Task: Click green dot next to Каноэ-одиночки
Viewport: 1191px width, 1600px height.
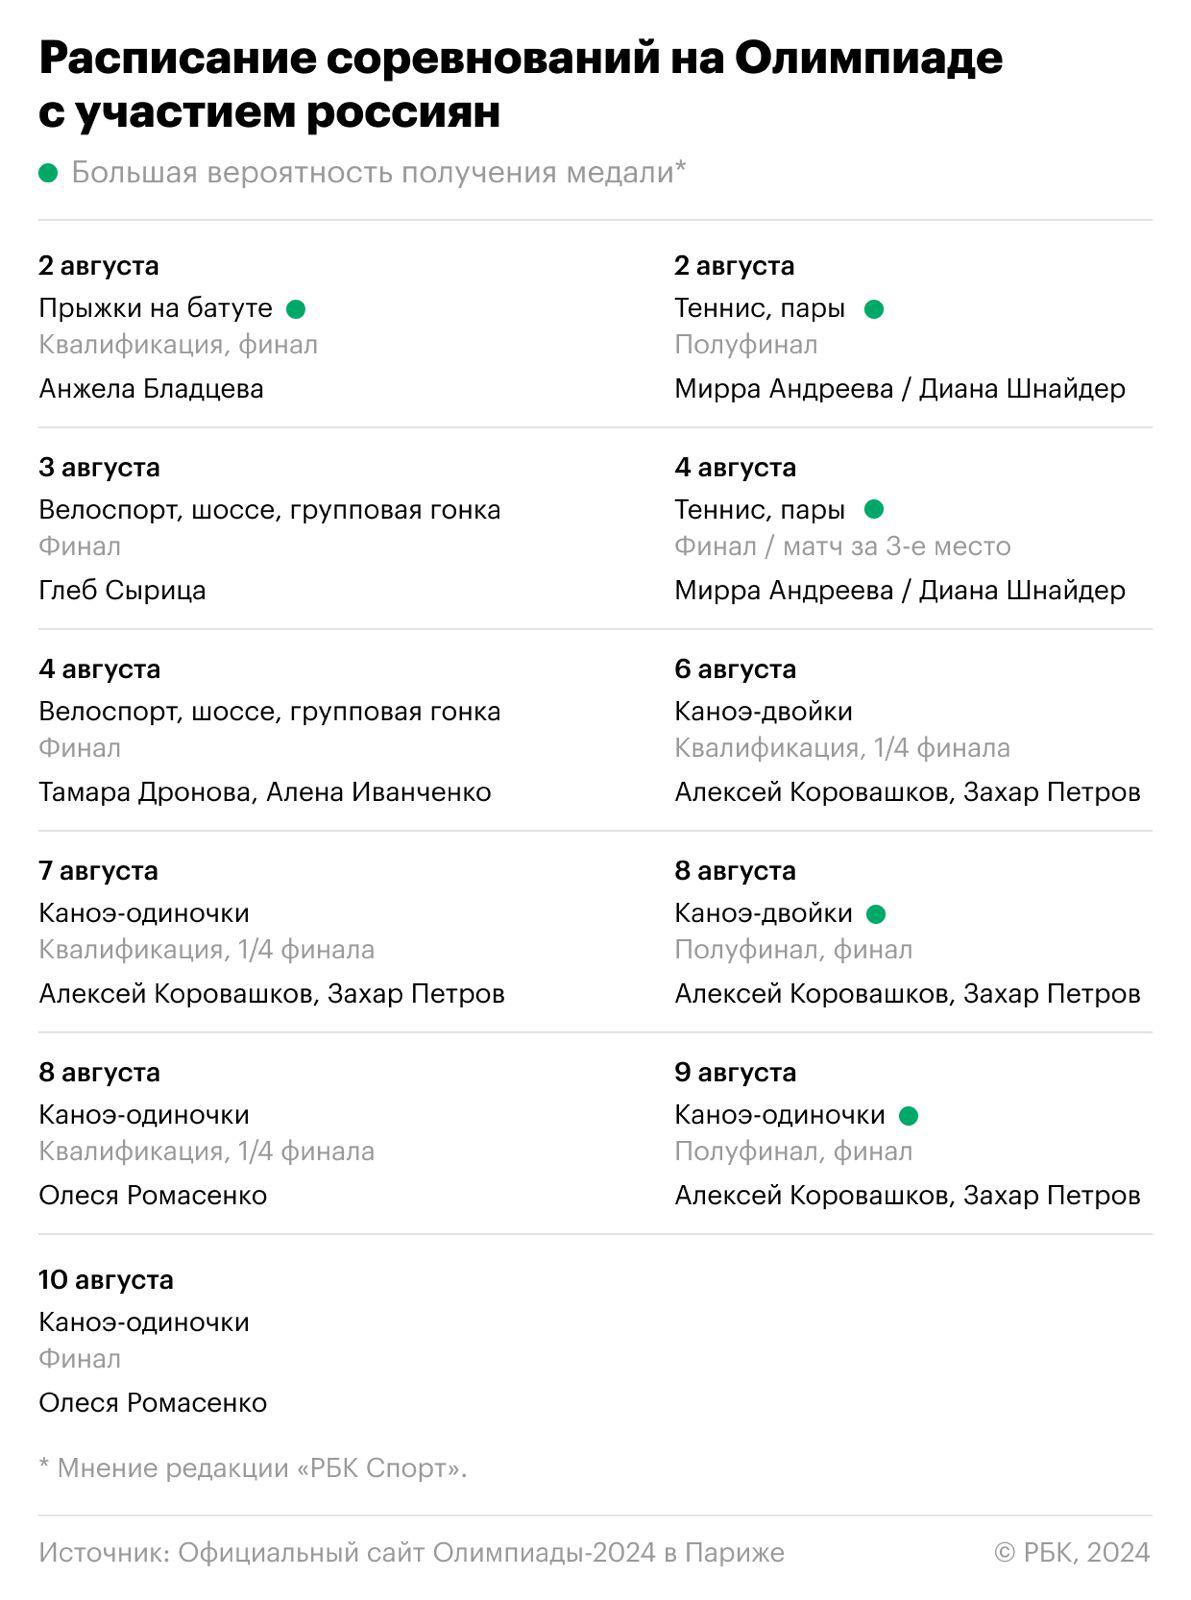Action: [x=908, y=1116]
